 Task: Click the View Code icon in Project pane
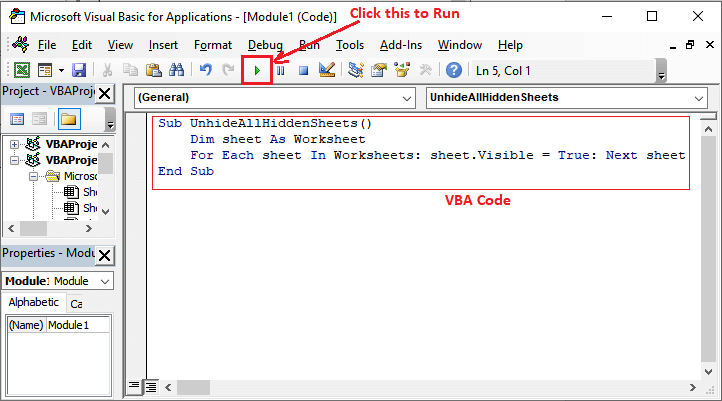pos(17,119)
